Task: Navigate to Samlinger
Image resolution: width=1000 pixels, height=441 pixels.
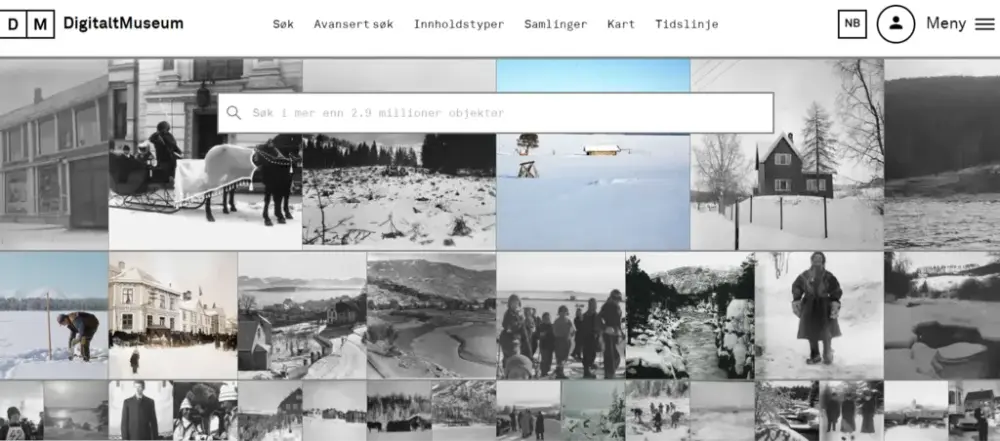Action: 555,24
